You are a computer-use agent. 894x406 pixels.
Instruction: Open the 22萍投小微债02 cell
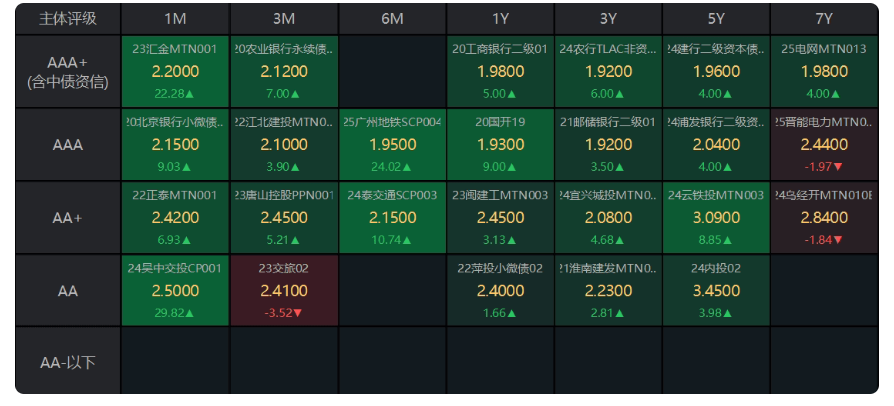[500, 290]
